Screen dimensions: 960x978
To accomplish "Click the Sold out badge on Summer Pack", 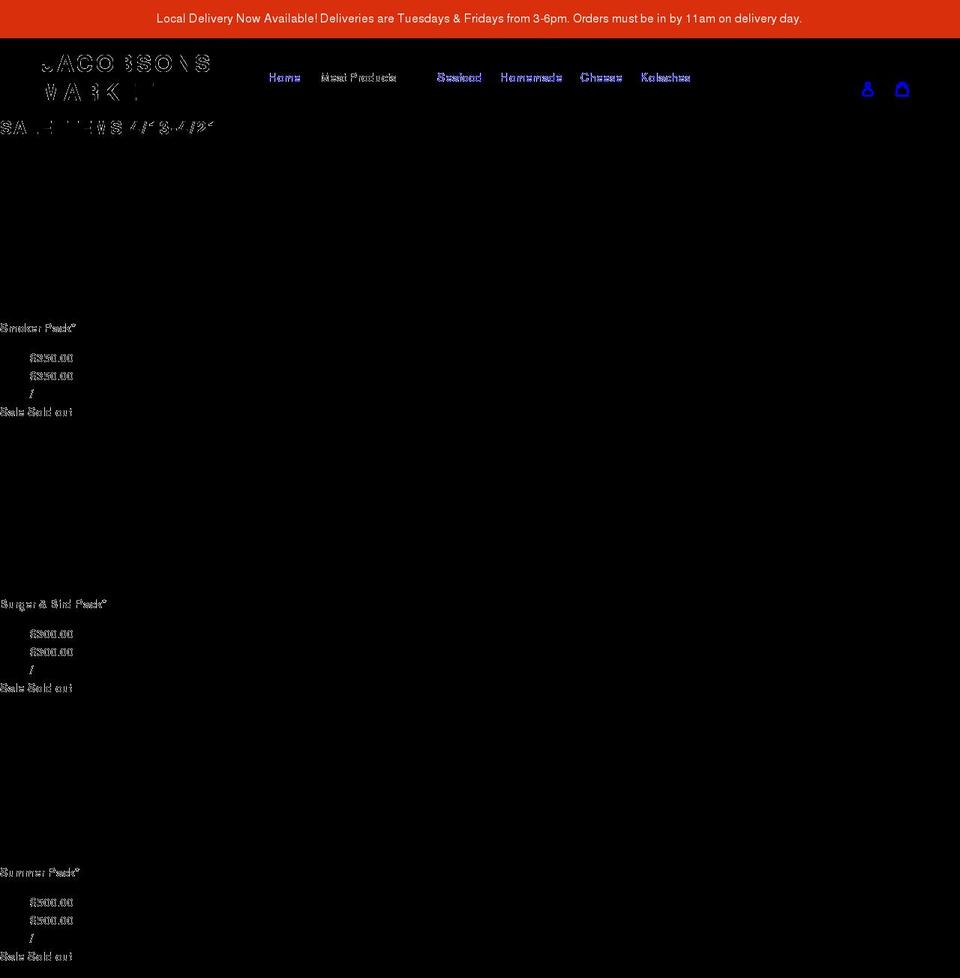I will [48, 956].
